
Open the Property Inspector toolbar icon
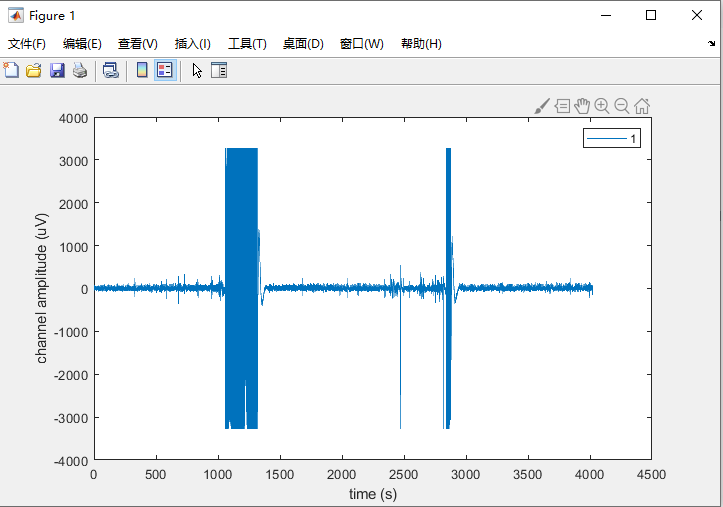click(x=219, y=71)
